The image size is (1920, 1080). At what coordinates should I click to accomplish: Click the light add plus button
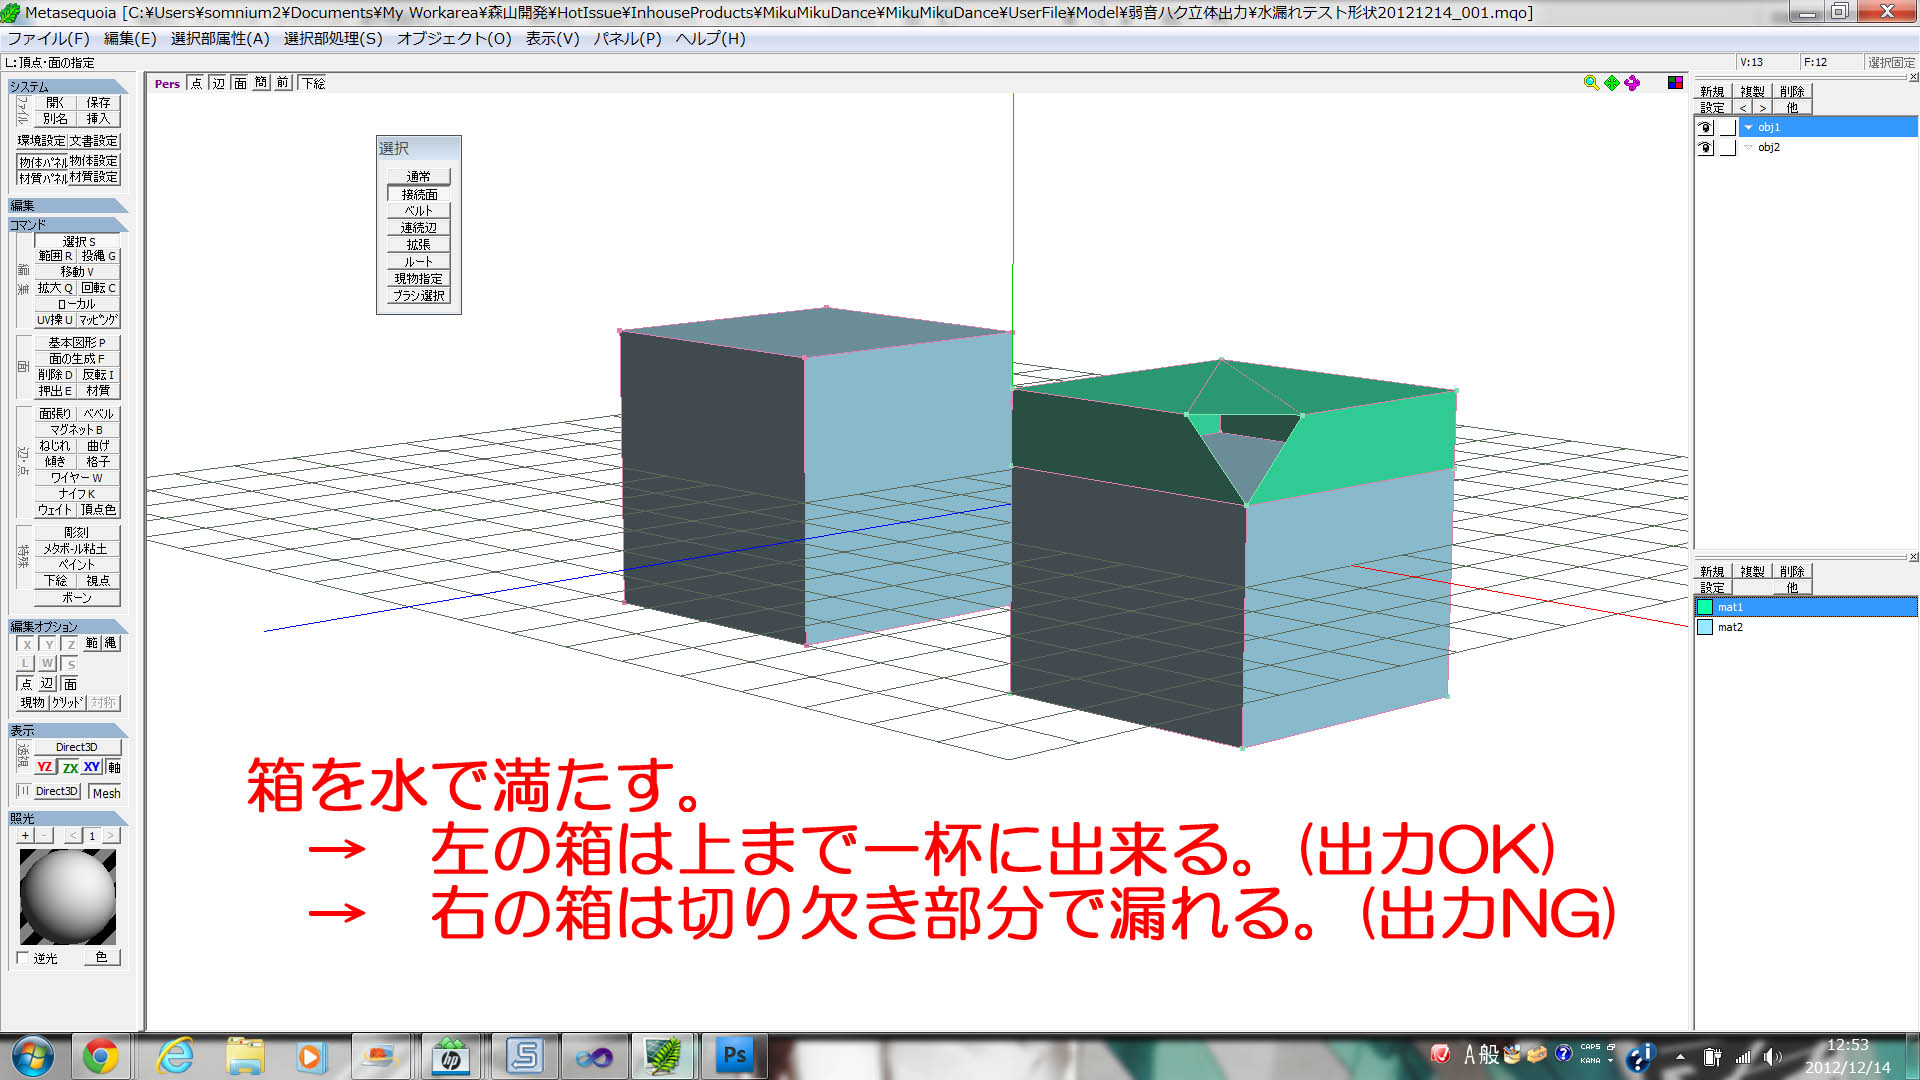coord(26,835)
